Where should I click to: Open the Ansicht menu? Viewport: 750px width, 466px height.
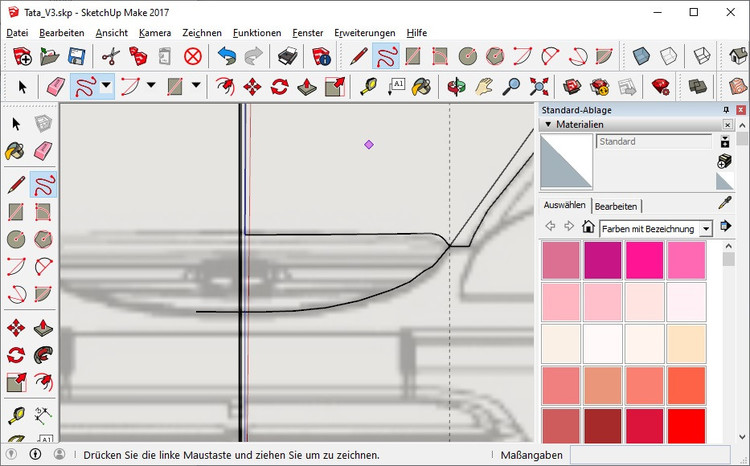[x=111, y=33]
